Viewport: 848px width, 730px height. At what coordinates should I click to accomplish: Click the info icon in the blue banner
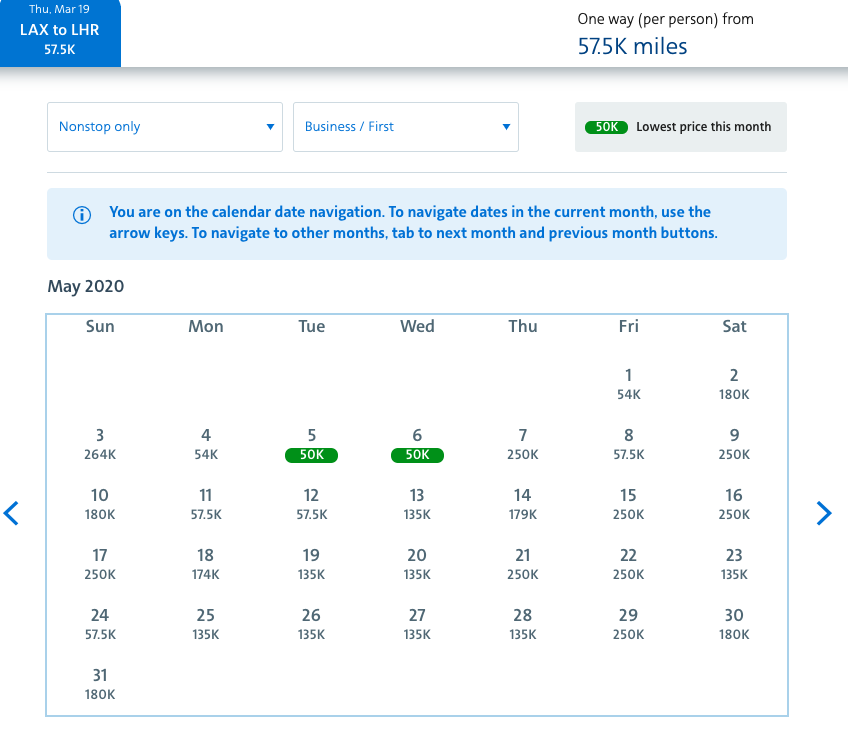pos(82,215)
